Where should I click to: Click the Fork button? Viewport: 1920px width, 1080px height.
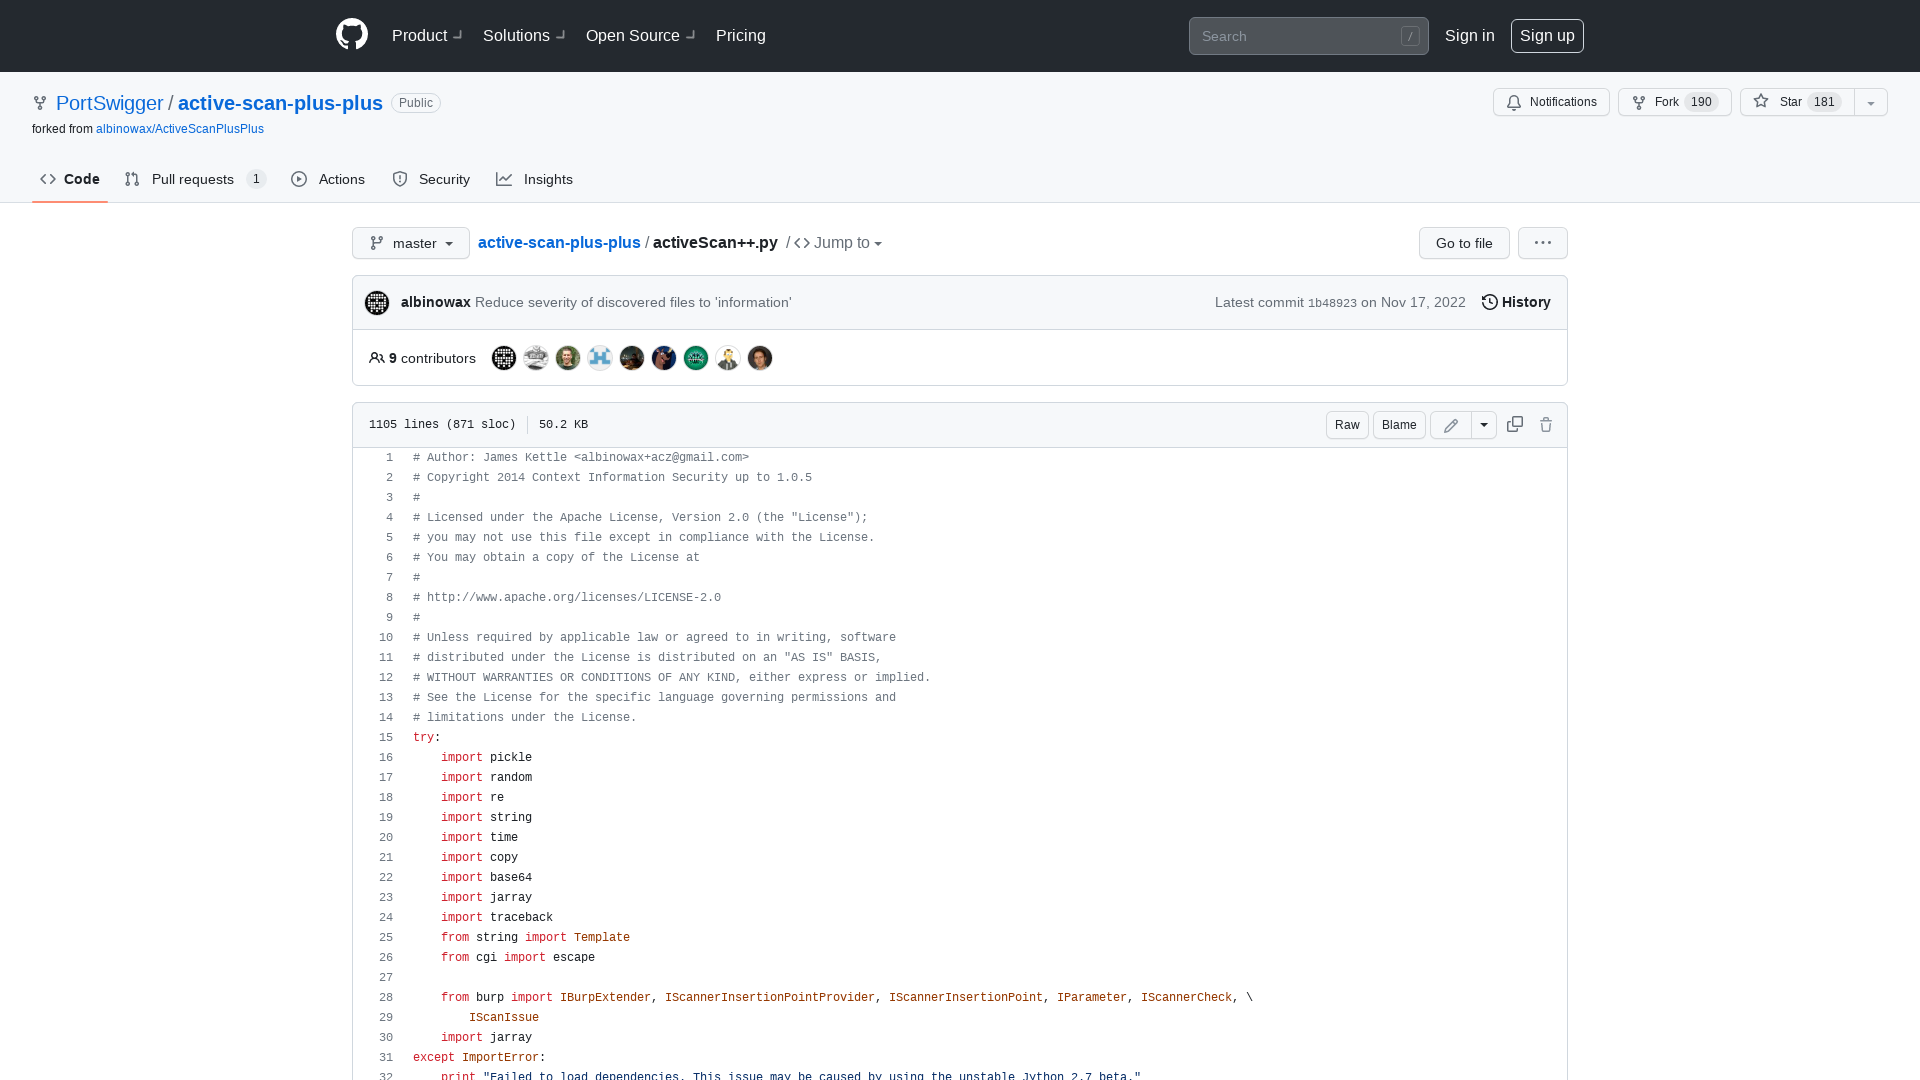click(x=1674, y=102)
